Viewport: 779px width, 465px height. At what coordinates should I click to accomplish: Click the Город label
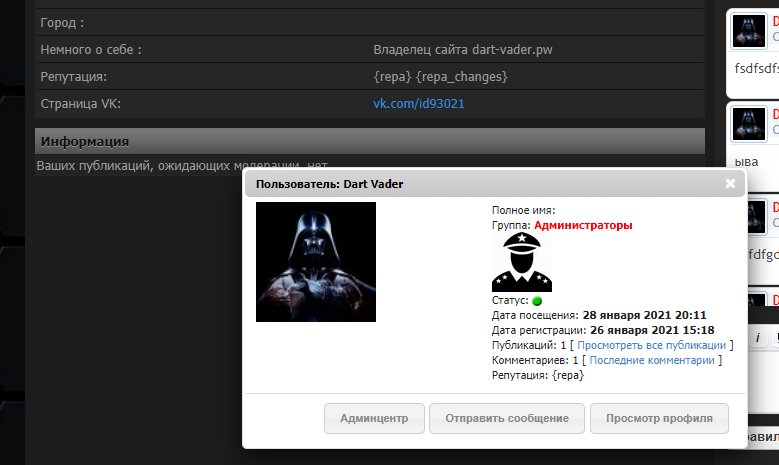62,23
